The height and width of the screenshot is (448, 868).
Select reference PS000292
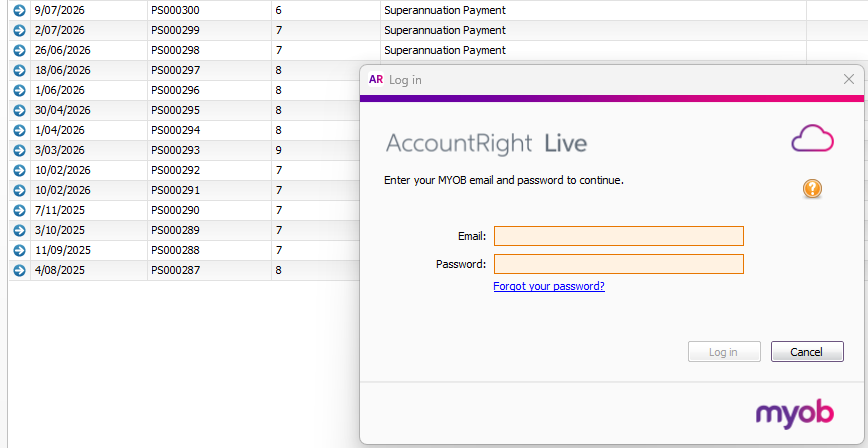pyautogui.click(x=175, y=170)
